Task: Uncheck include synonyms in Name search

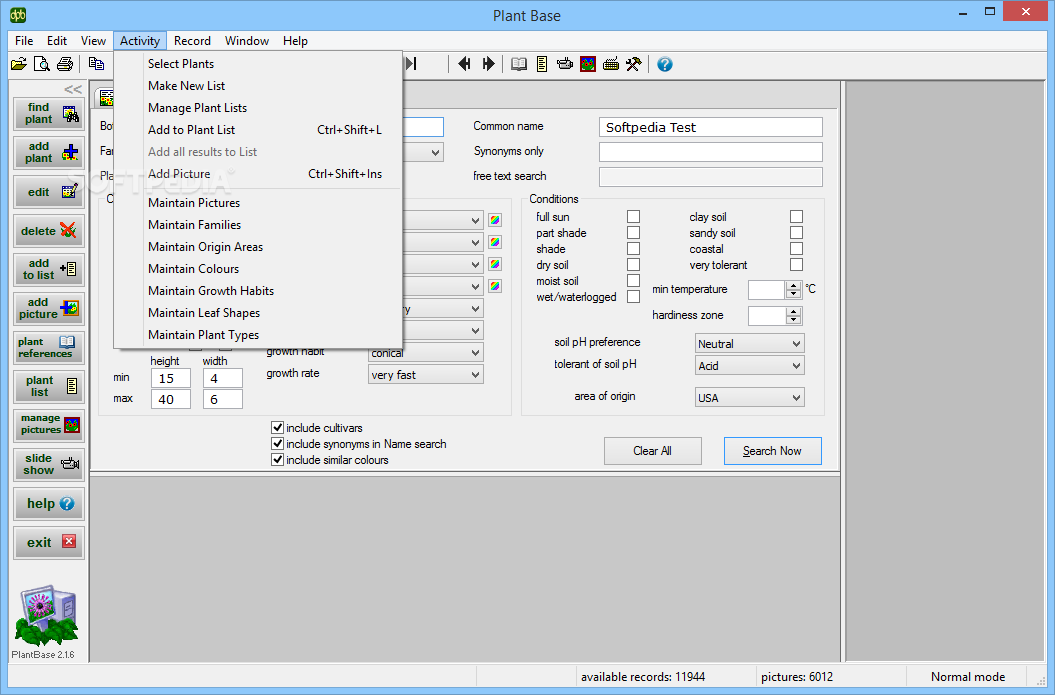Action: pos(277,444)
